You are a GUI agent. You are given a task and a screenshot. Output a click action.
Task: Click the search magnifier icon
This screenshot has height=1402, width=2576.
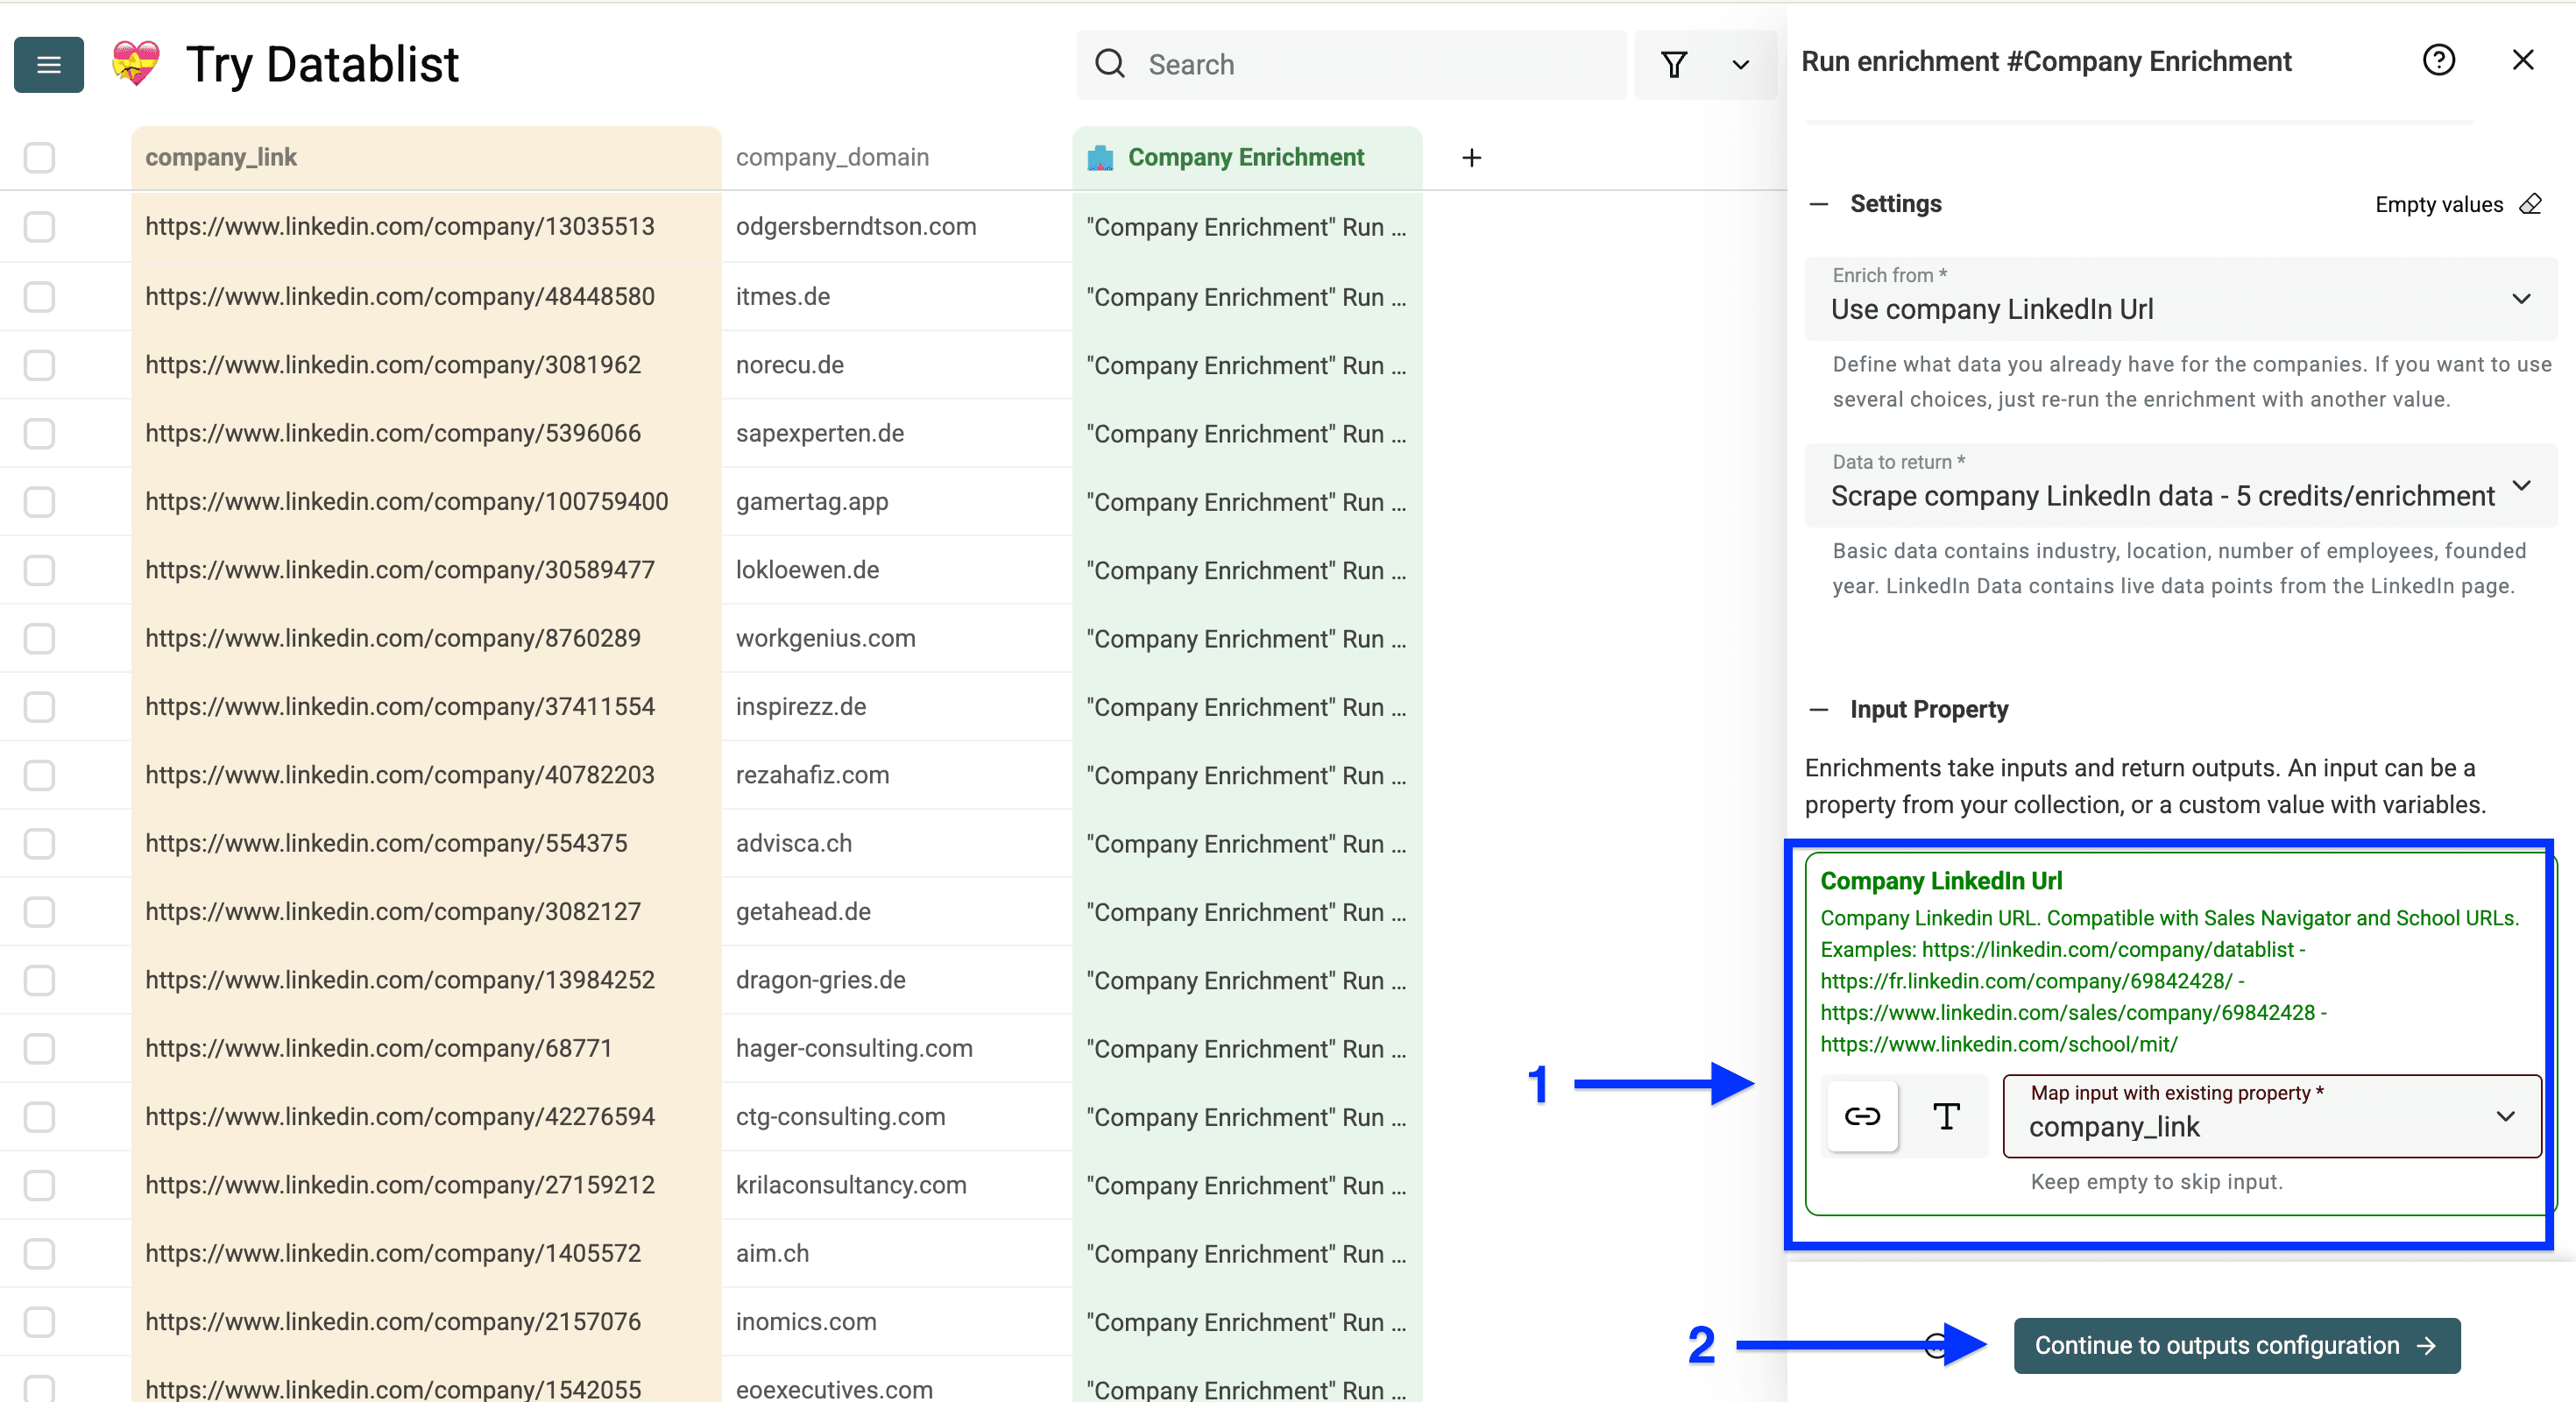1110,63
